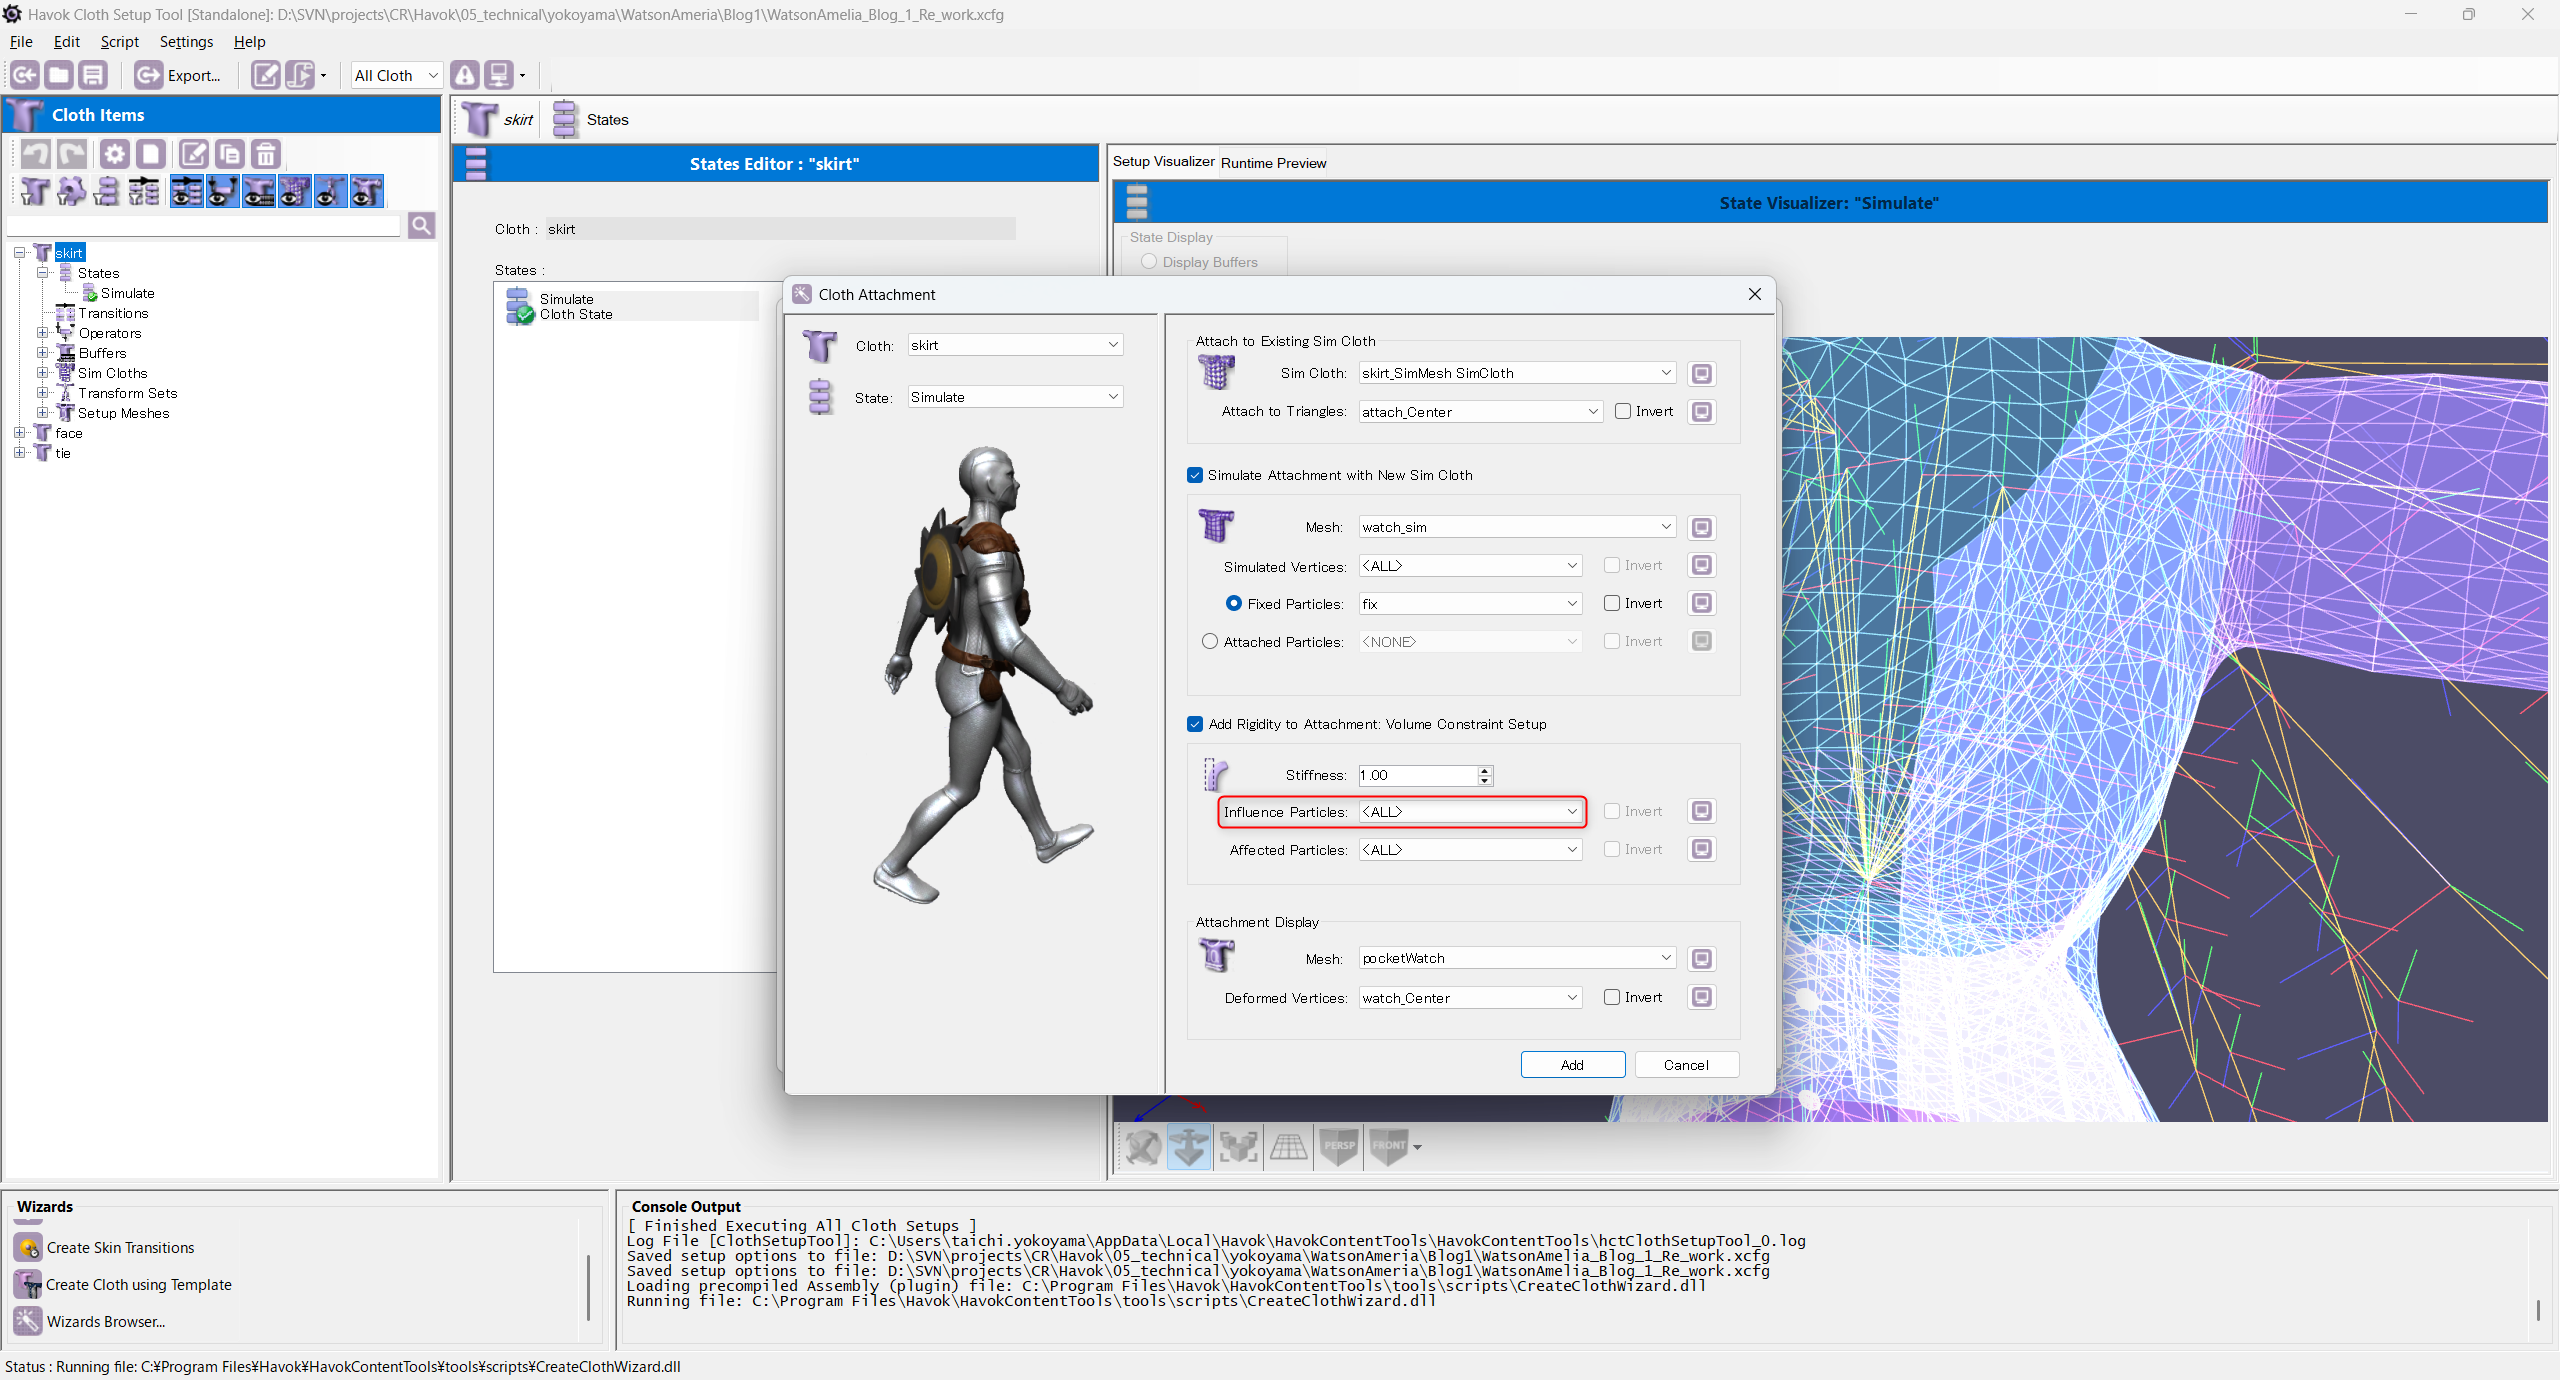Select the Attached Particles radio button

tap(1210, 641)
